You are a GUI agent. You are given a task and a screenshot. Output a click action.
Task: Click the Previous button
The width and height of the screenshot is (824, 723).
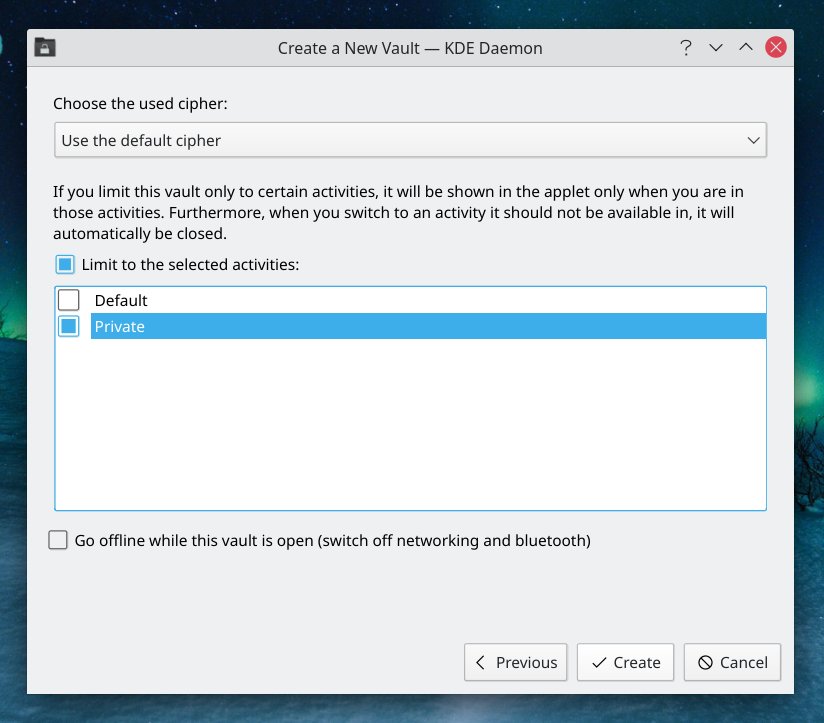point(515,662)
